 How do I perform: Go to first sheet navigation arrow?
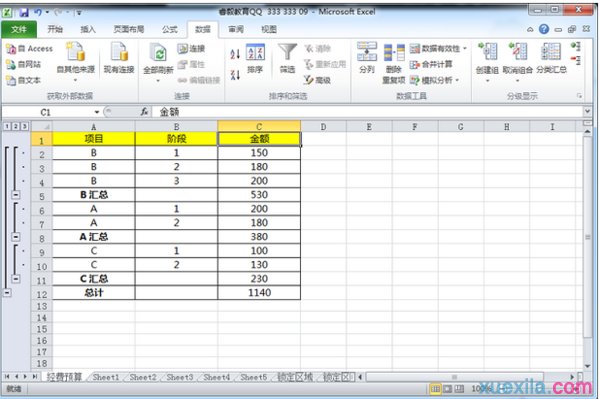tap(7, 377)
